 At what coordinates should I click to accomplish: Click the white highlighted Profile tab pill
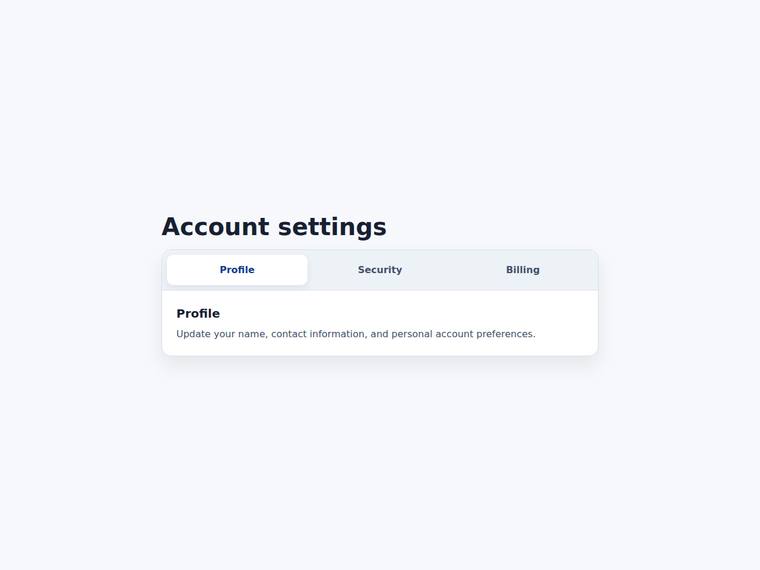237,270
